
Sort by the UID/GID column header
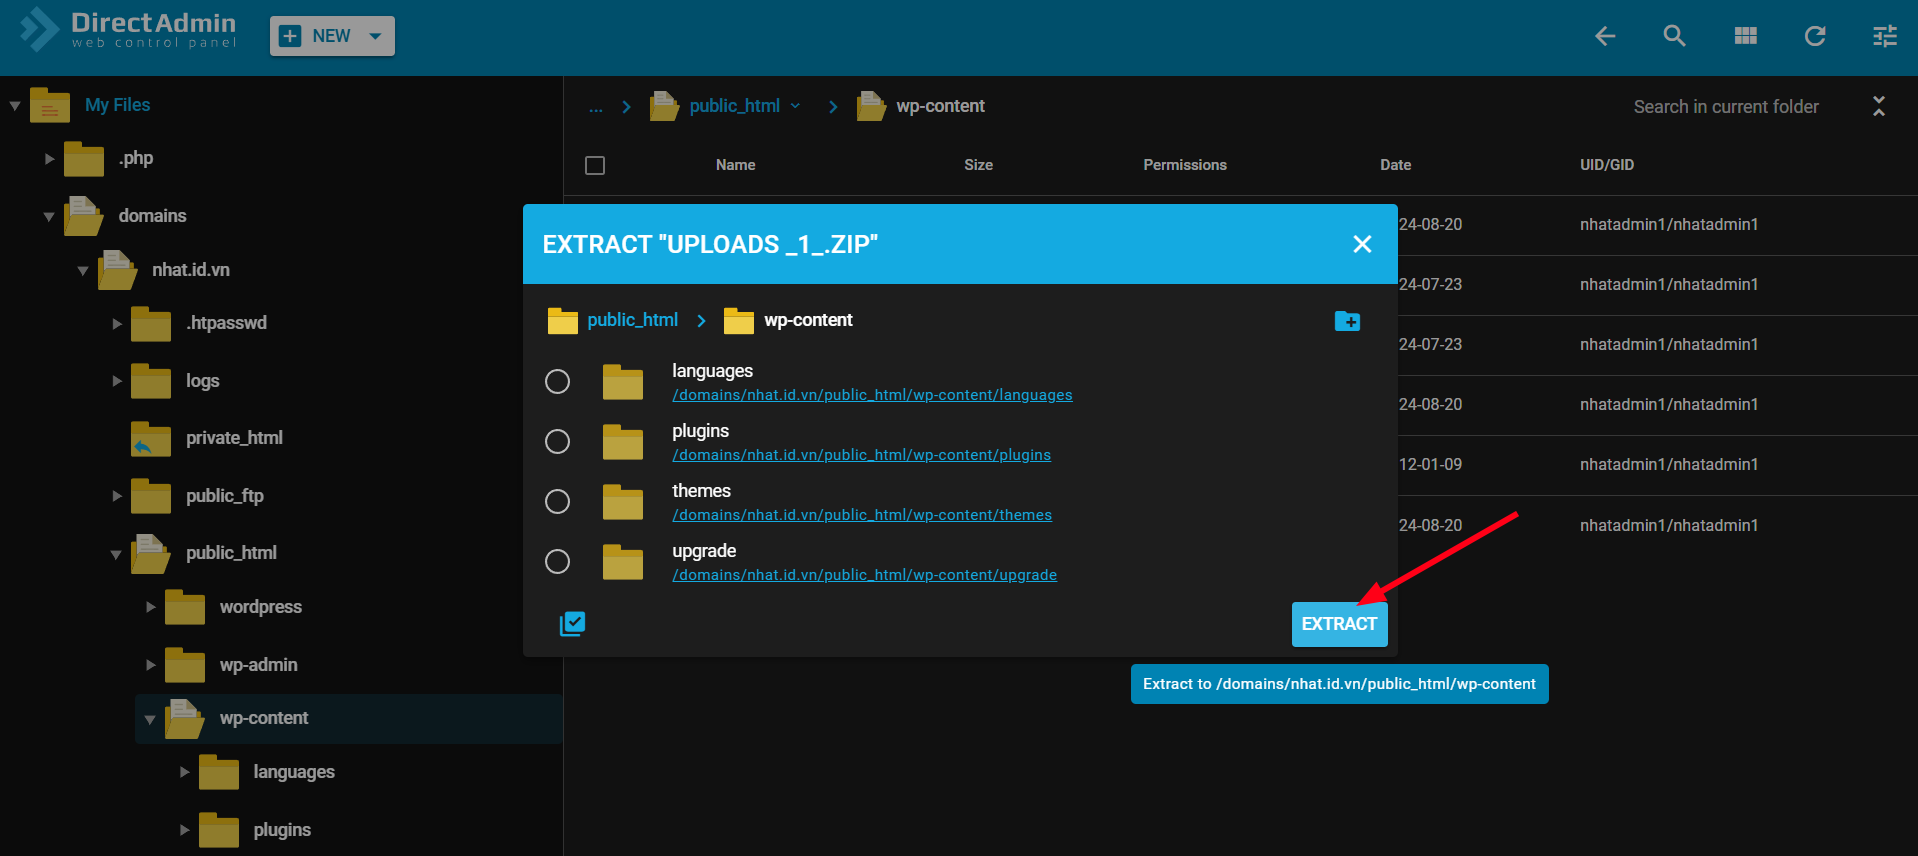click(x=1607, y=165)
